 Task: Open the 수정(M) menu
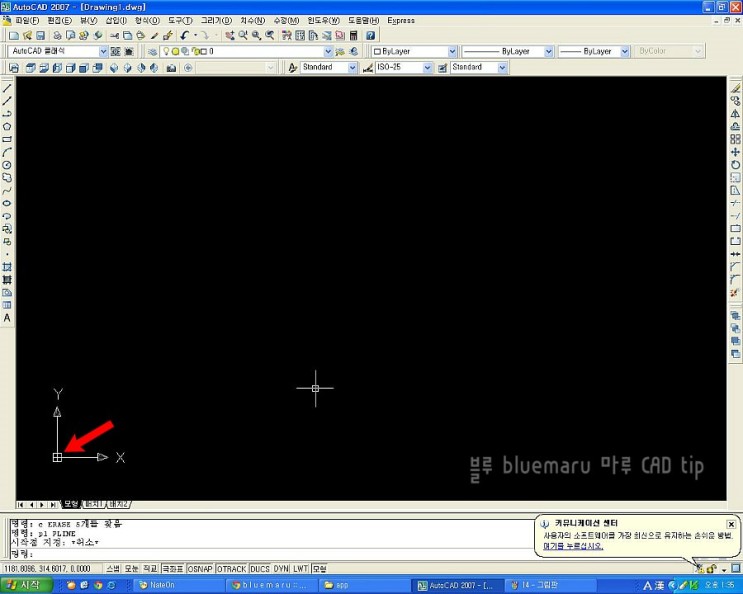point(286,20)
